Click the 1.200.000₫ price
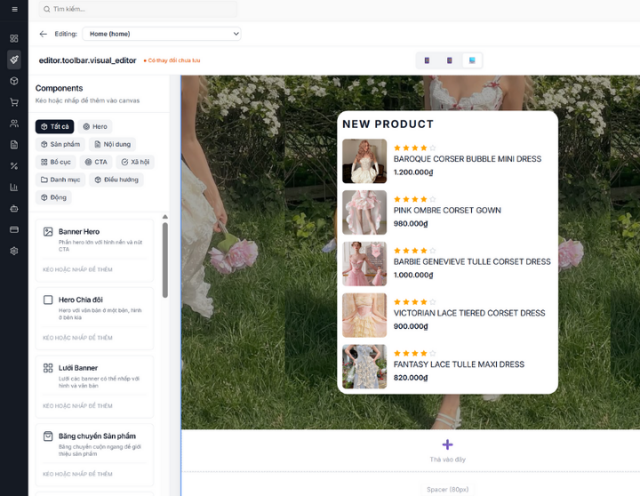The height and width of the screenshot is (497, 641). (x=413, y=172)
